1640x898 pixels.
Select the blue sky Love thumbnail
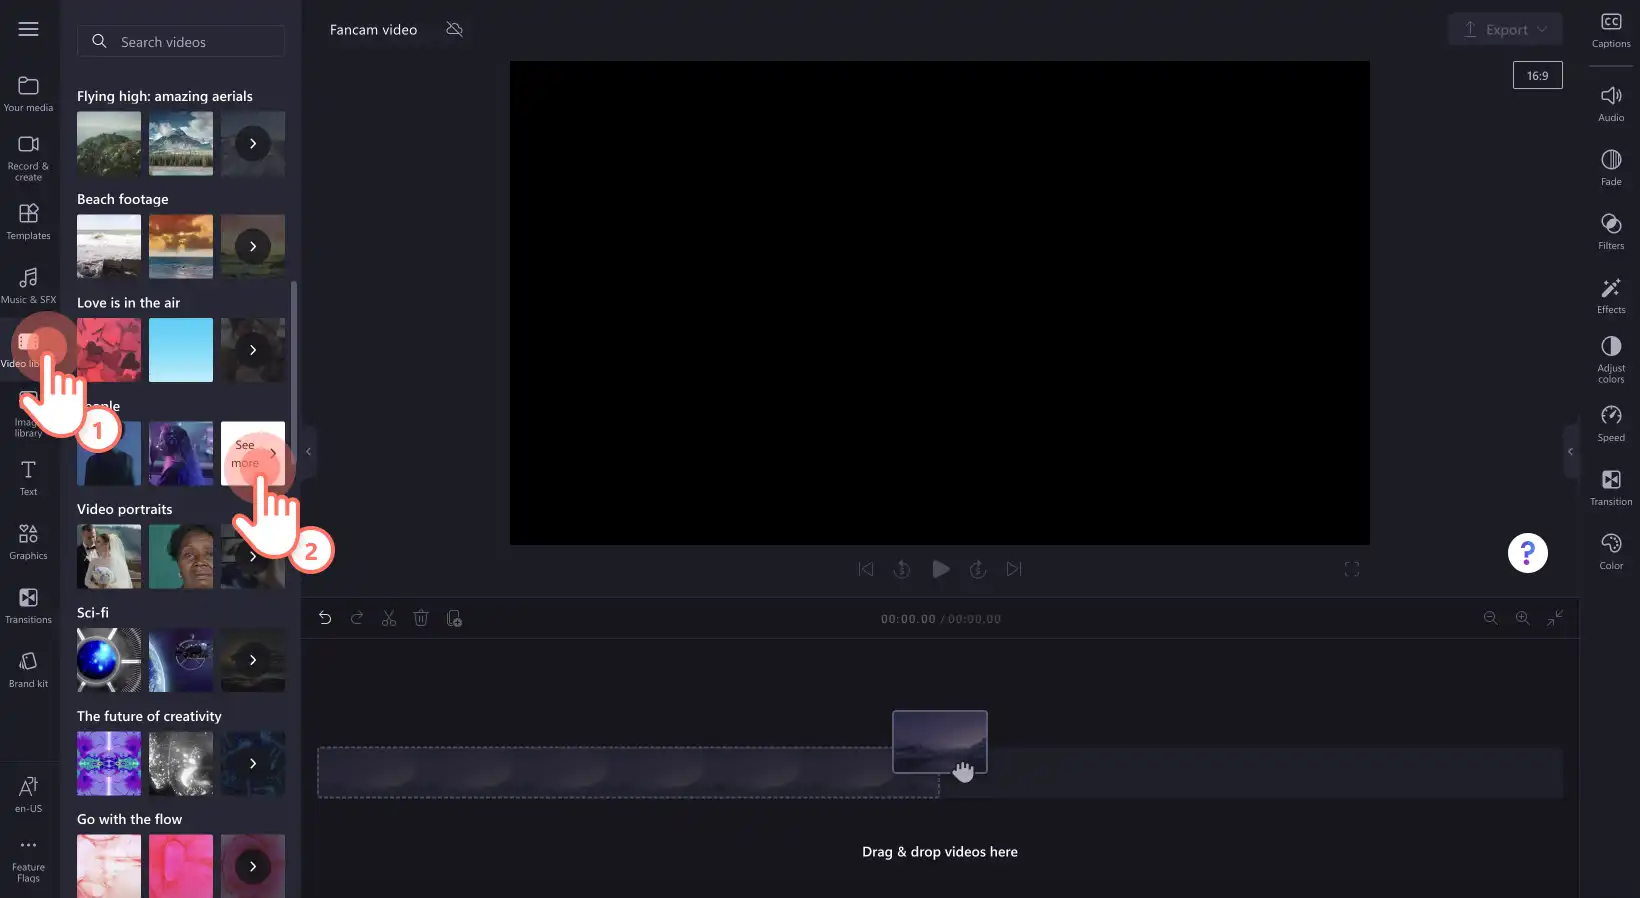click(x=181, y=350)
